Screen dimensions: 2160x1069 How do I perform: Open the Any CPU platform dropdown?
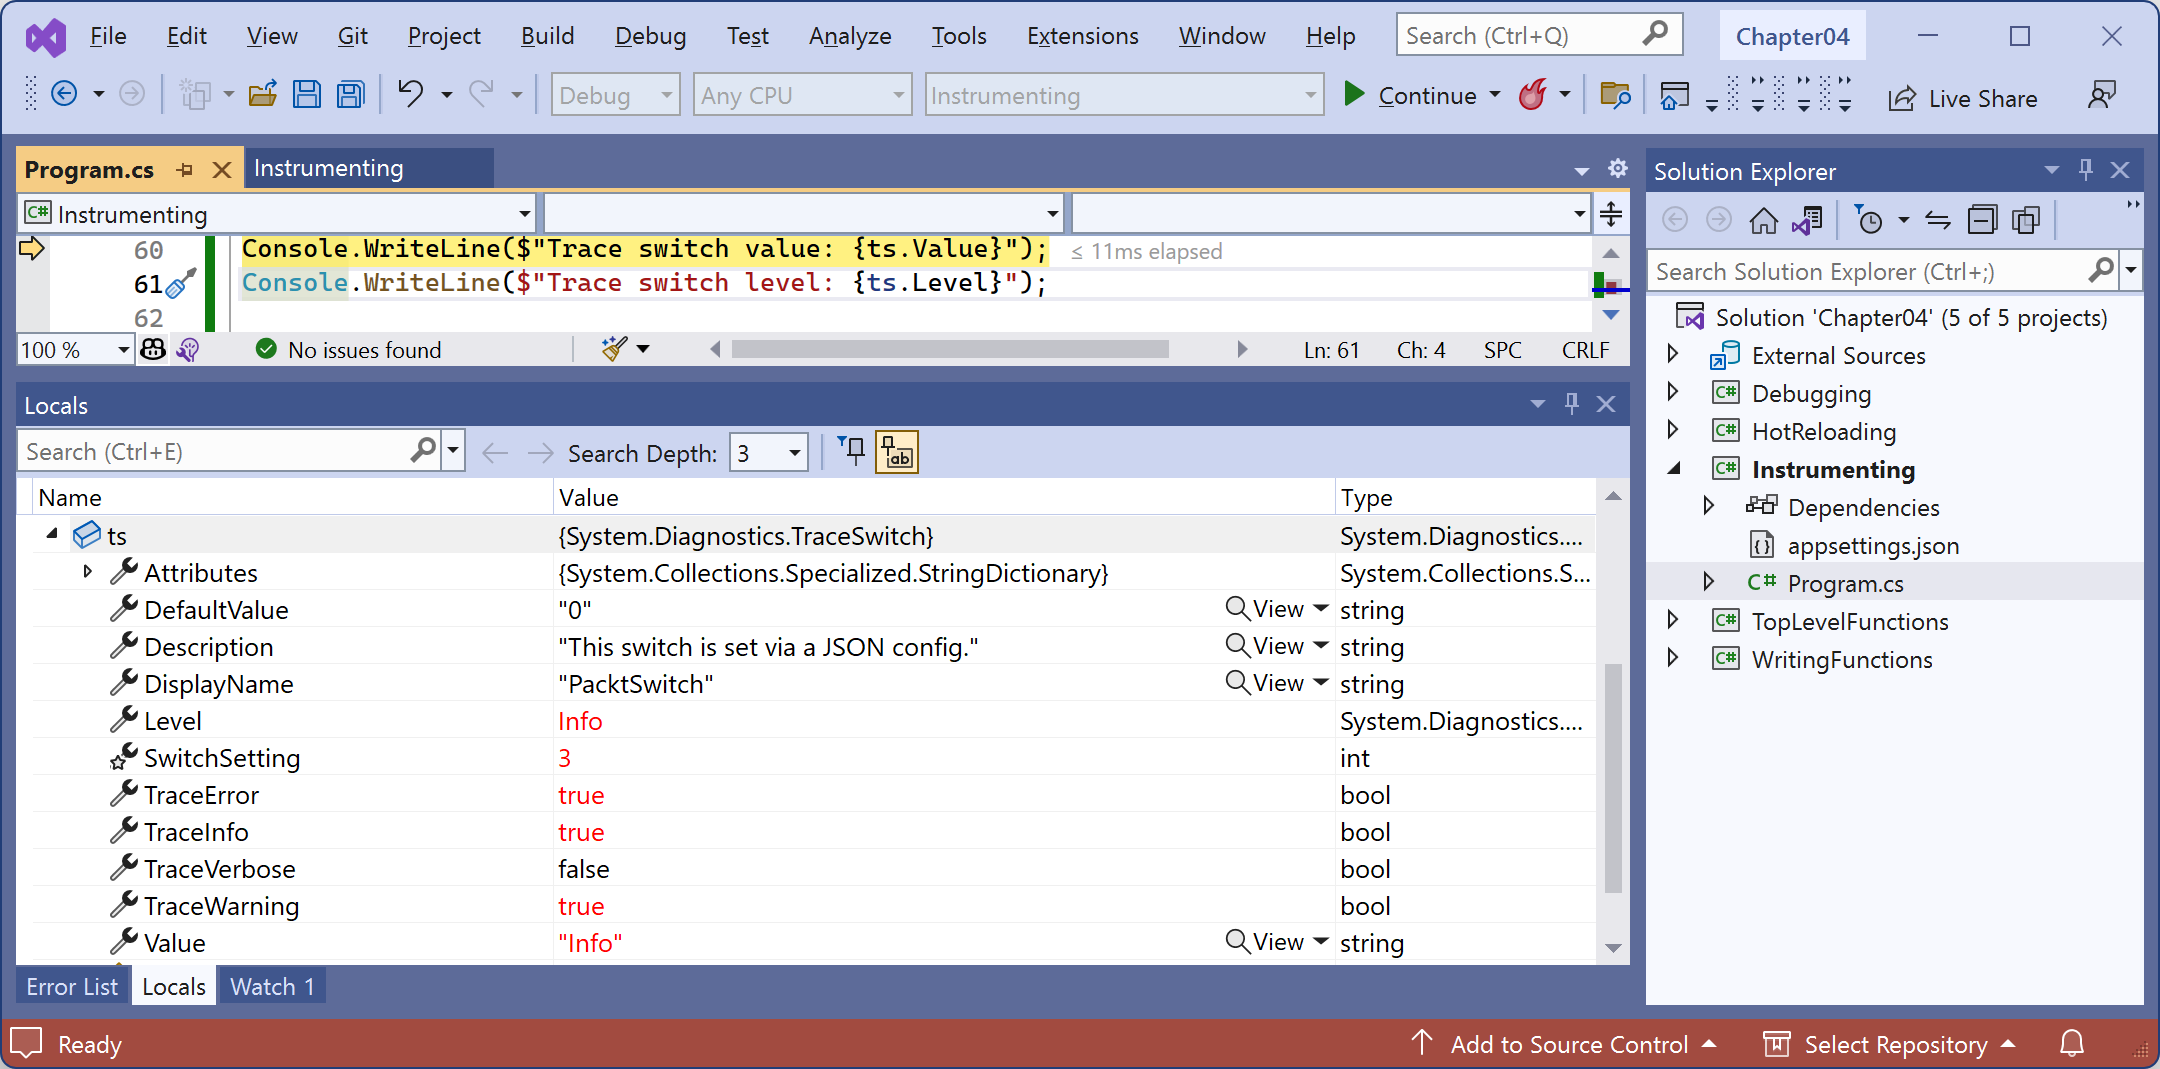click(x=802, y=95)
